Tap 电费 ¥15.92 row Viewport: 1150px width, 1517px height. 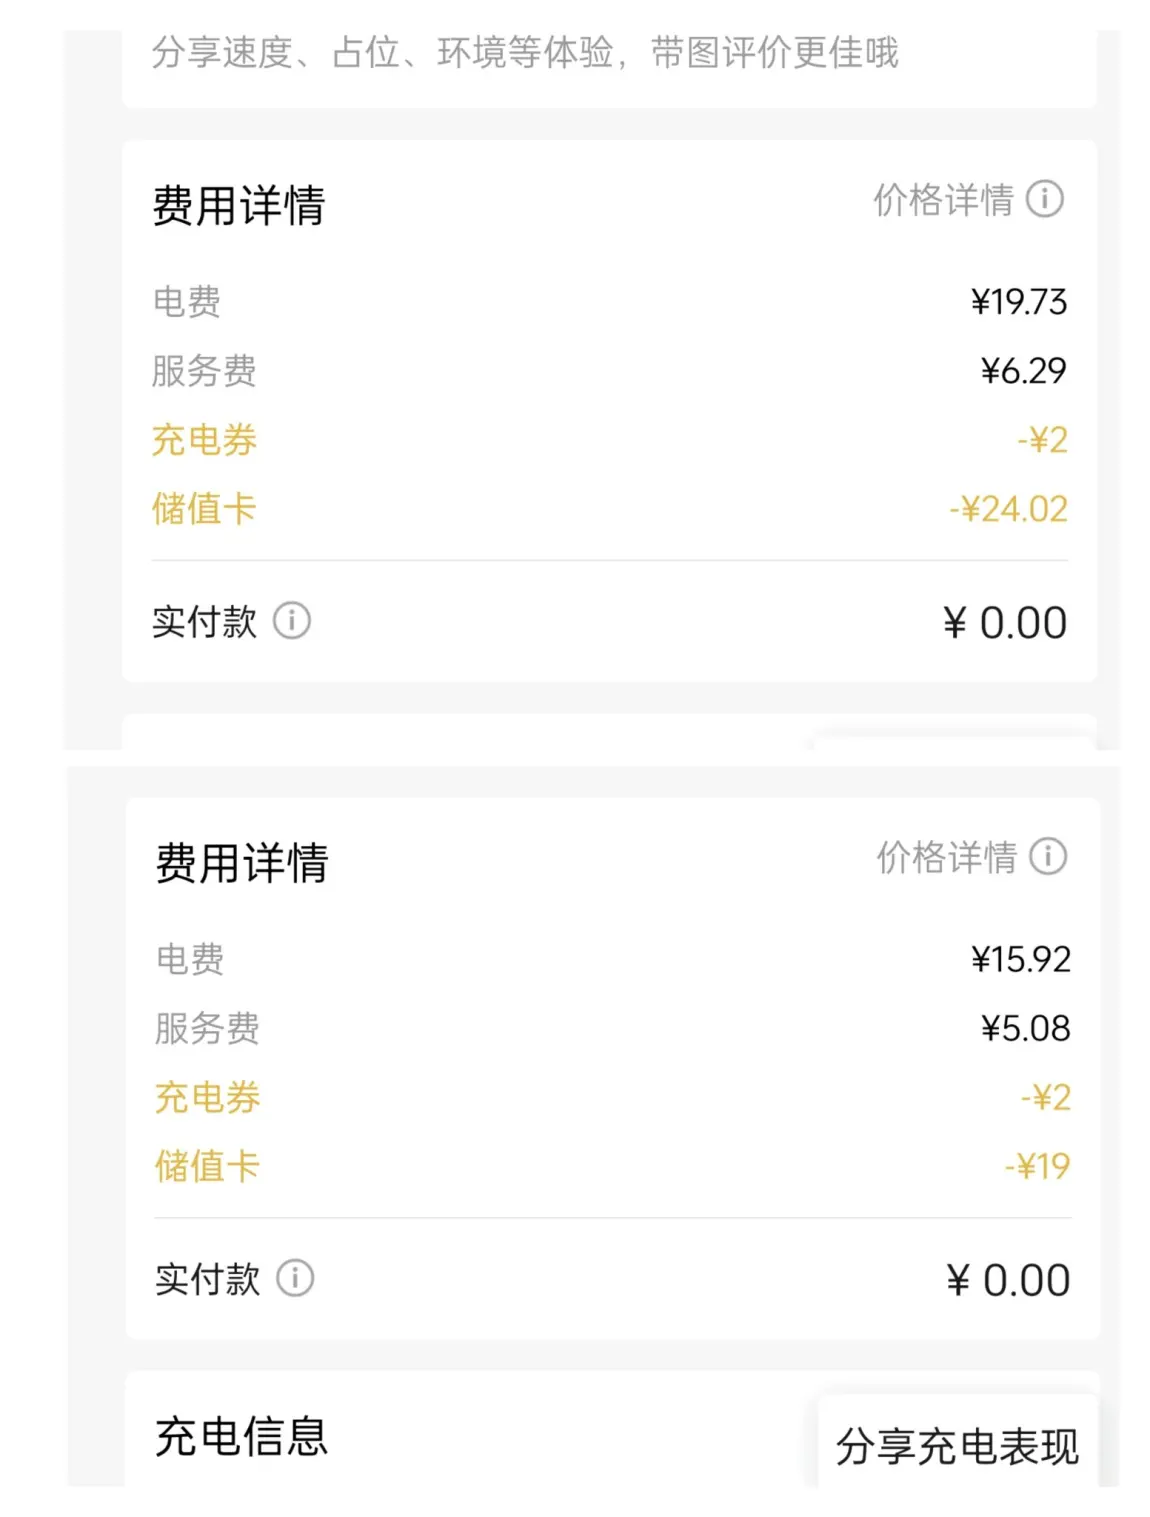tap(612, 959)
